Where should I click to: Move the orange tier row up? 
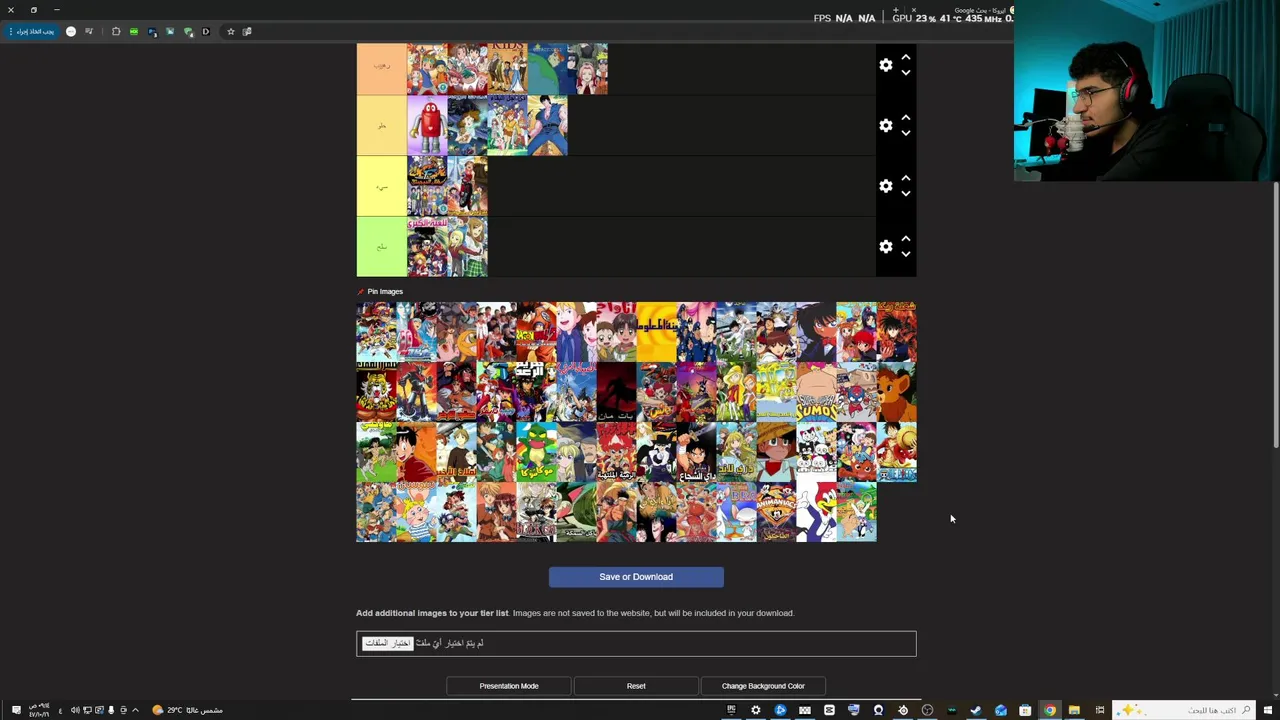click(905, 58)
